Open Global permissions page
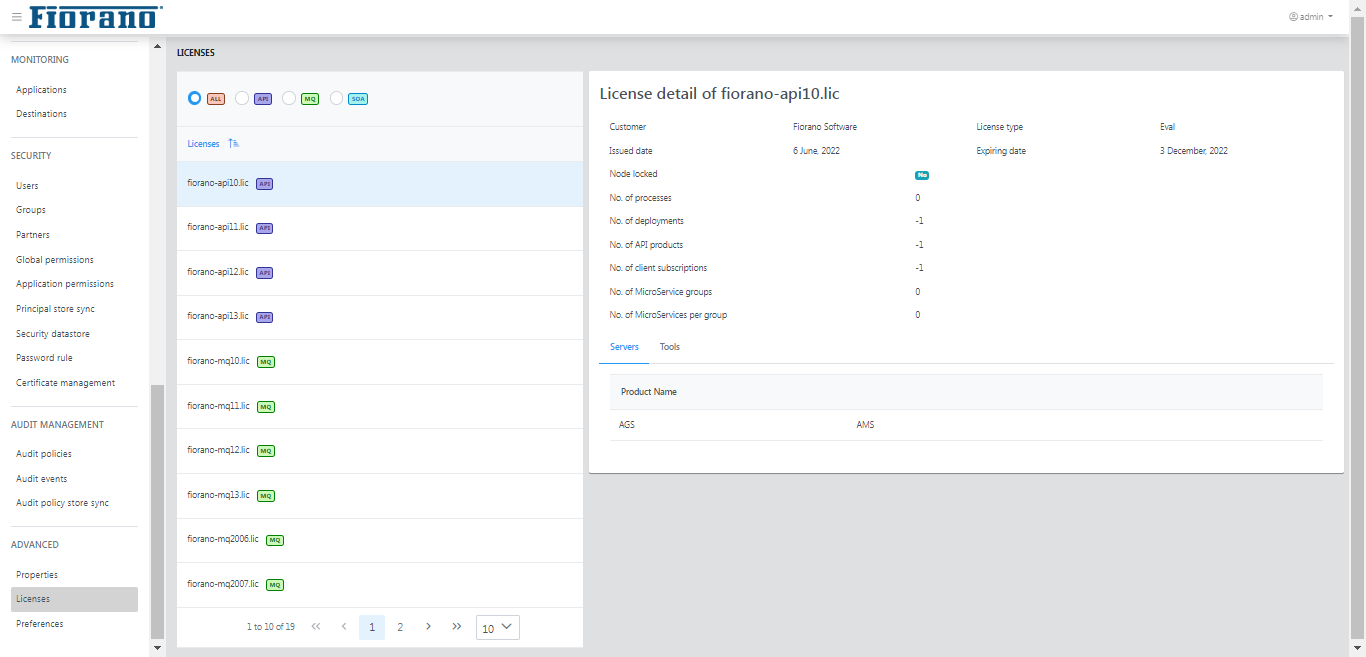This screenshot has width=1366, height=657. pos(55,260)
